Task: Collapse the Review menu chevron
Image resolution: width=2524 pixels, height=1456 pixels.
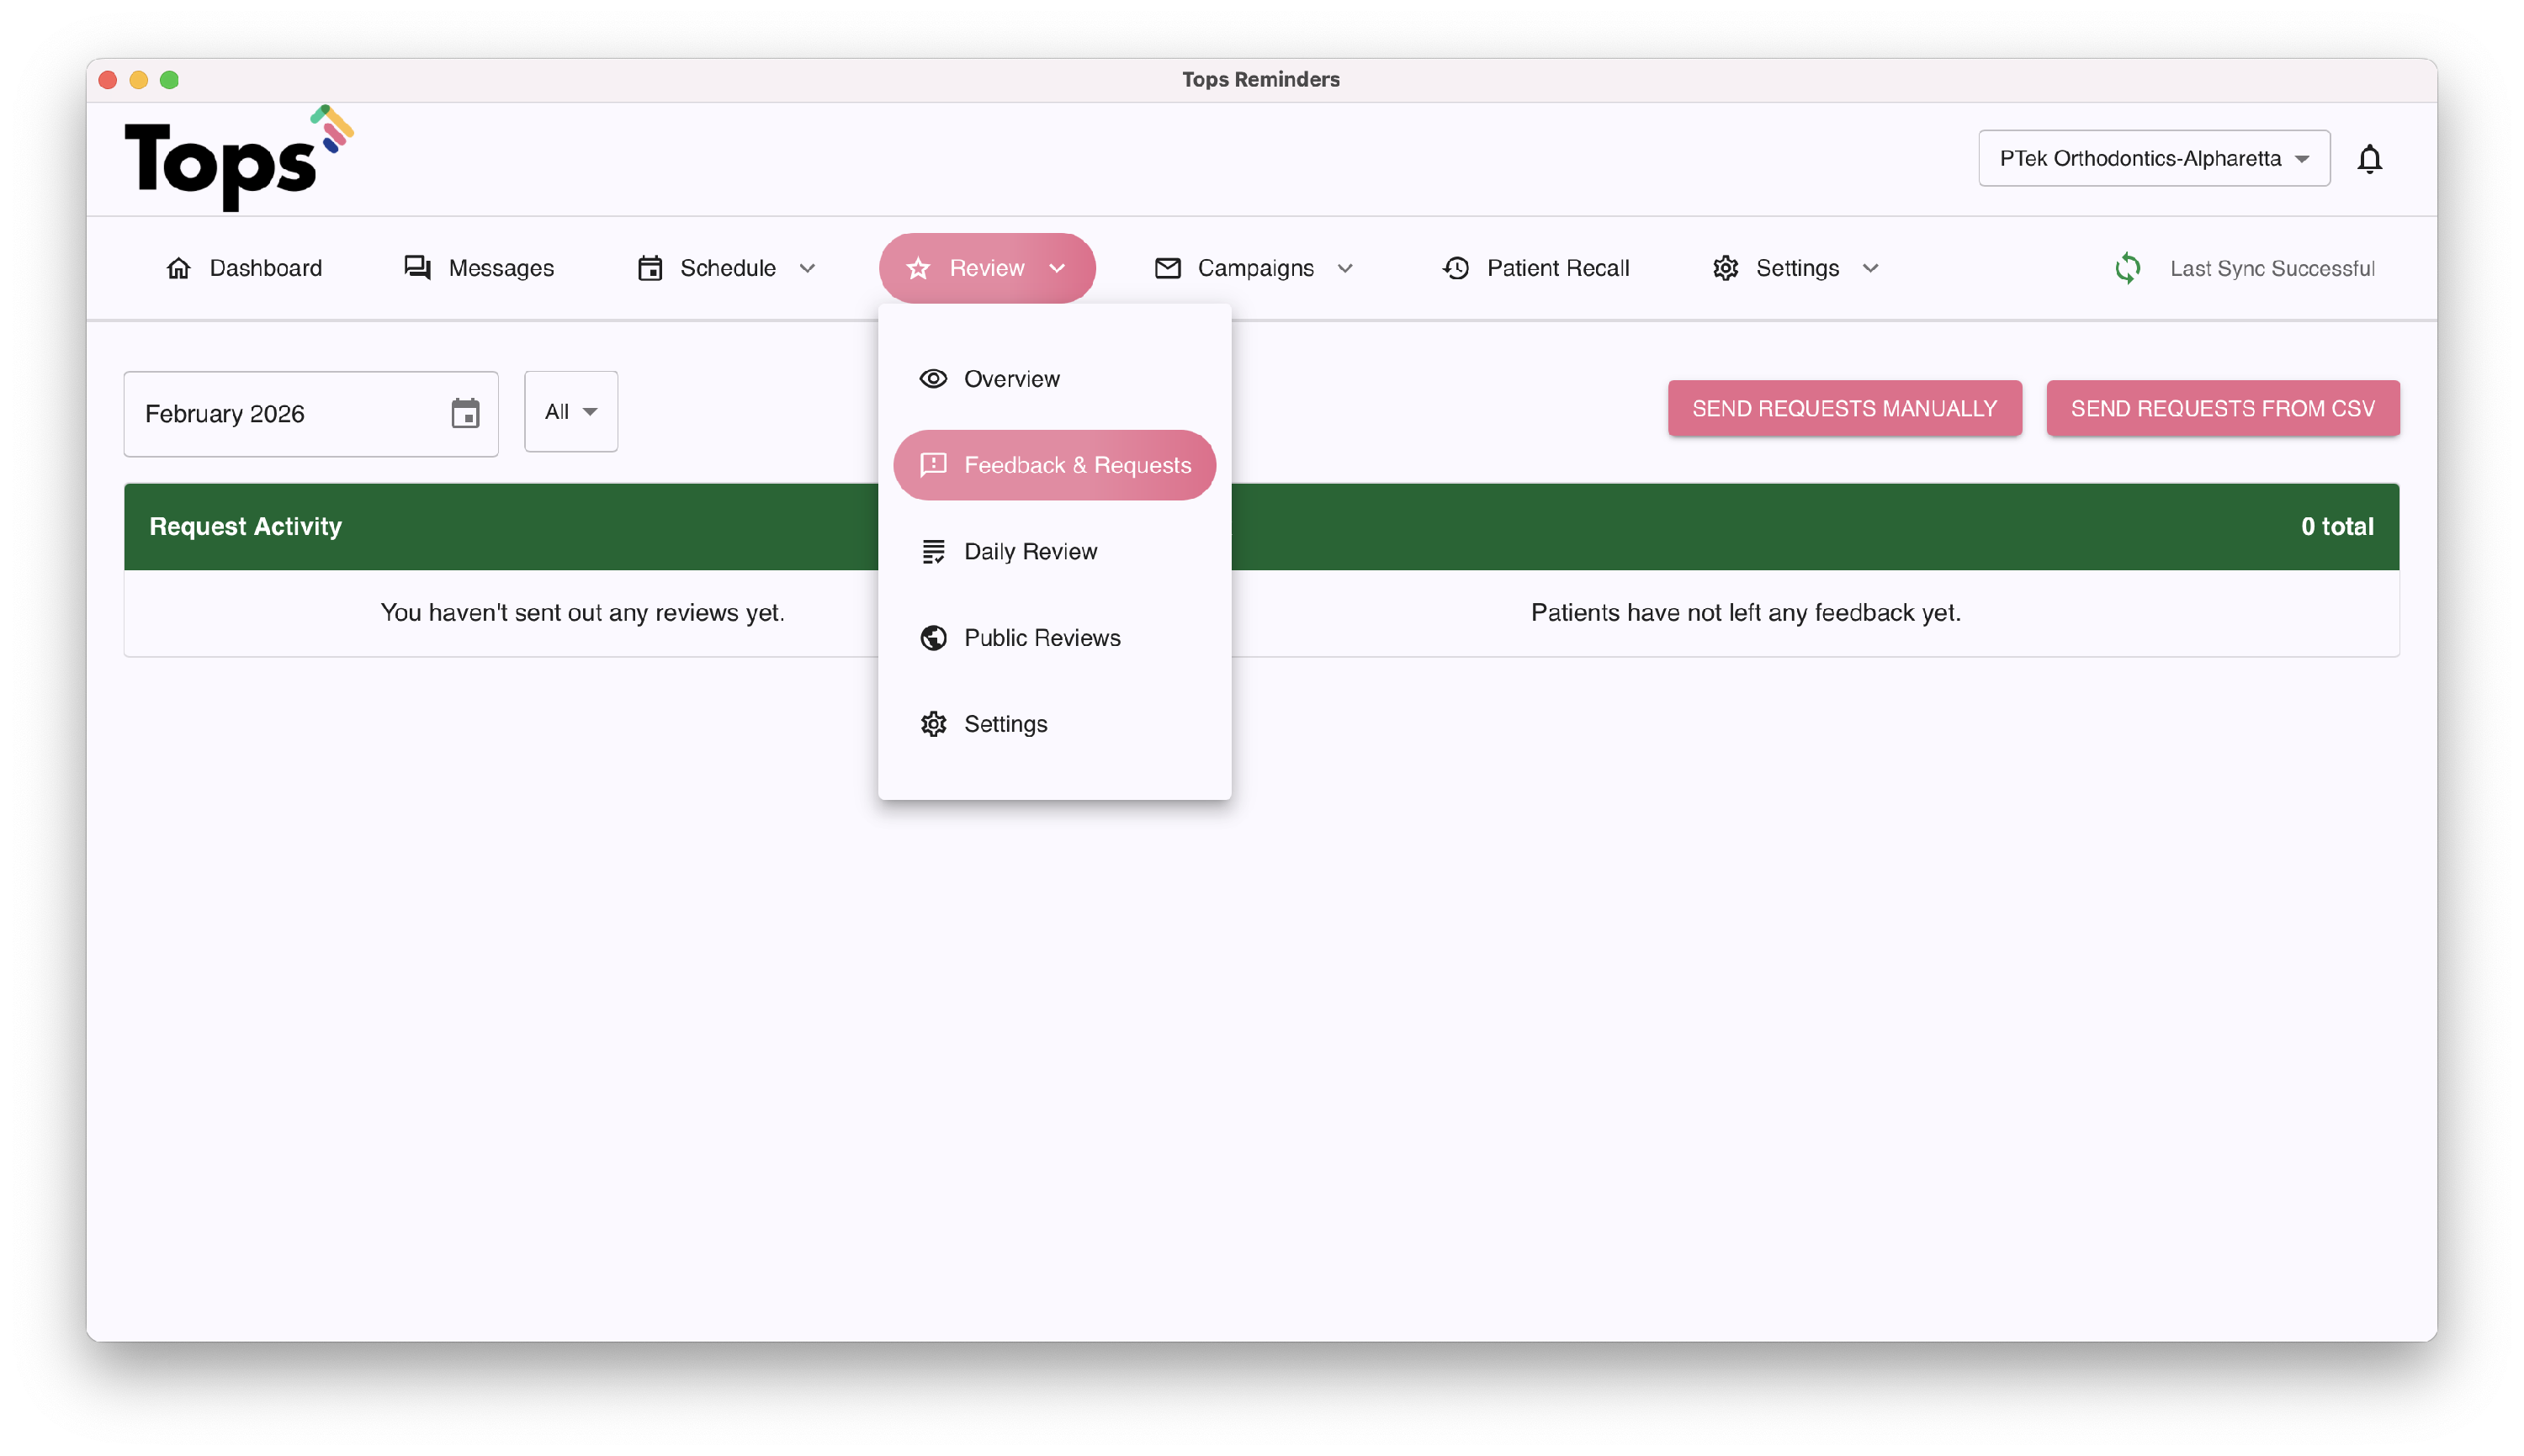Action: tap(1057, 268)
